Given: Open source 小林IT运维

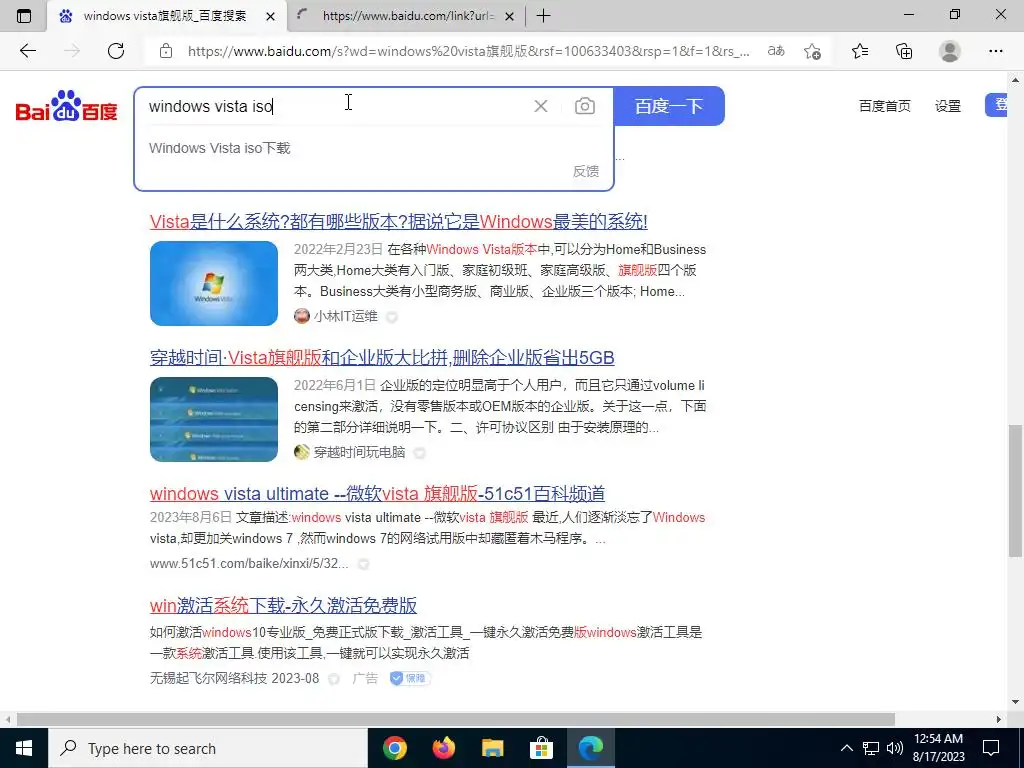Looking at the screenshot, I should click(345, 316).
